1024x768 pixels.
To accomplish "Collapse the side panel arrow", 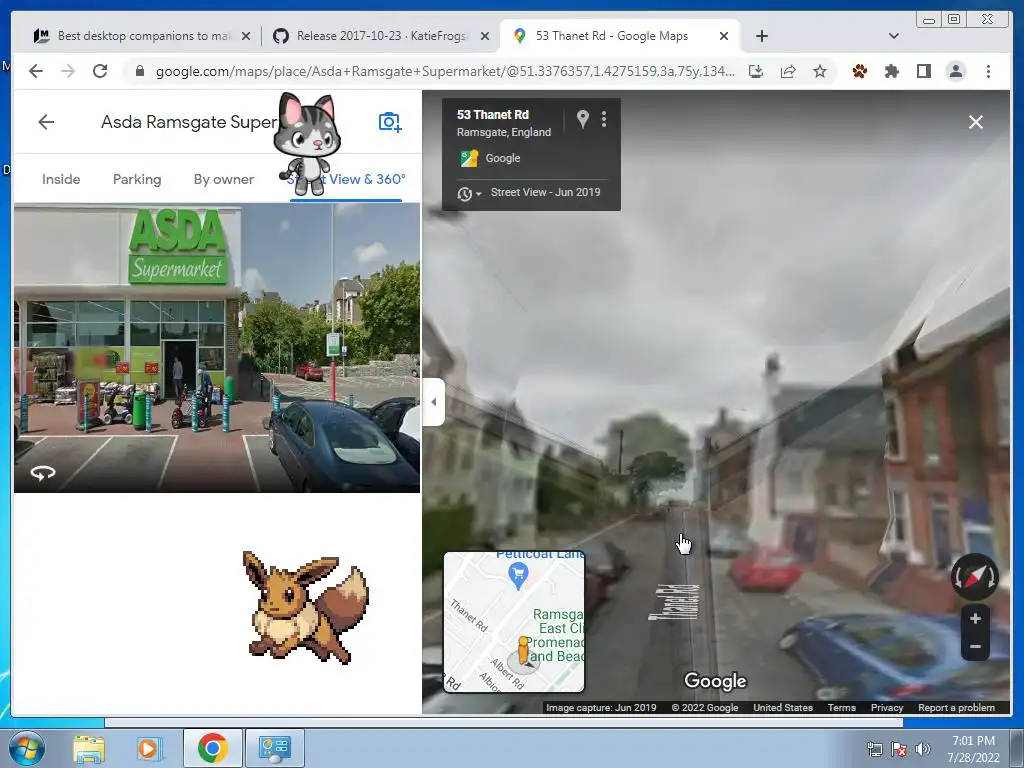I will (x=434, y=402).
